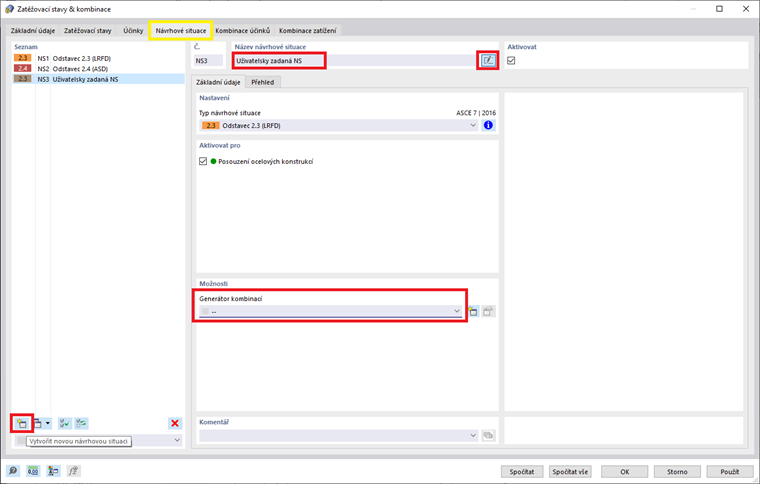Toggle Posouzení ocelových konstrukcí checkbox
760x484 pixels.
(x=203, y=161)
